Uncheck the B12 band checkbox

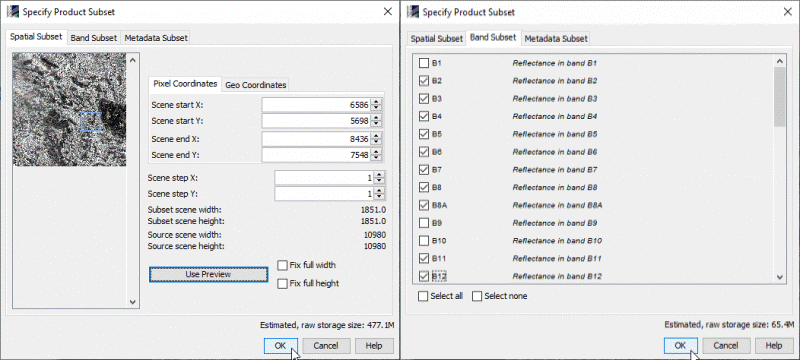(424, 276)
